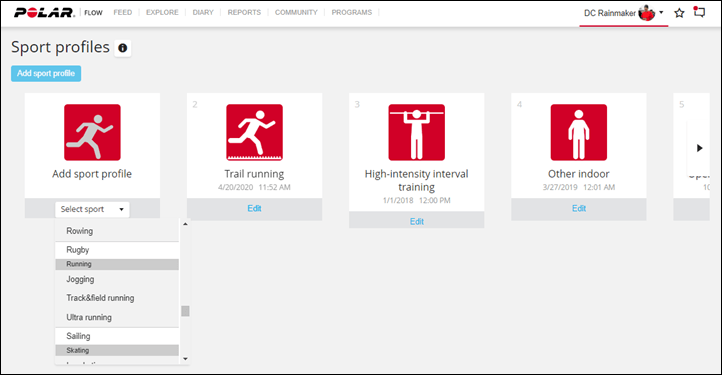Edit the Other indoor profile
This screenshot has width=722, height=375.
(x=579, y=209)
